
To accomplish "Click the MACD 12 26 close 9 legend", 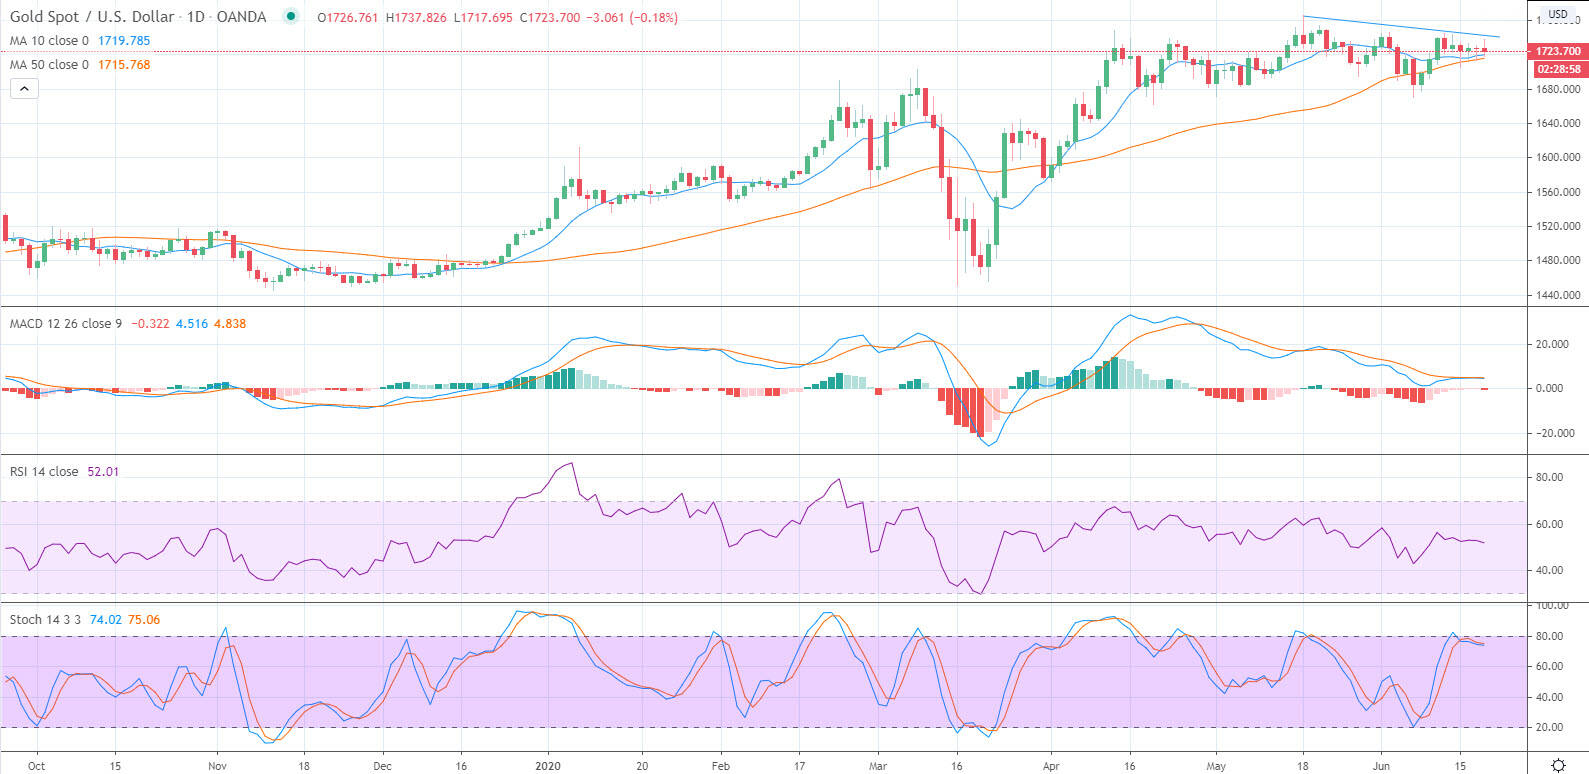I will [66, 324].
